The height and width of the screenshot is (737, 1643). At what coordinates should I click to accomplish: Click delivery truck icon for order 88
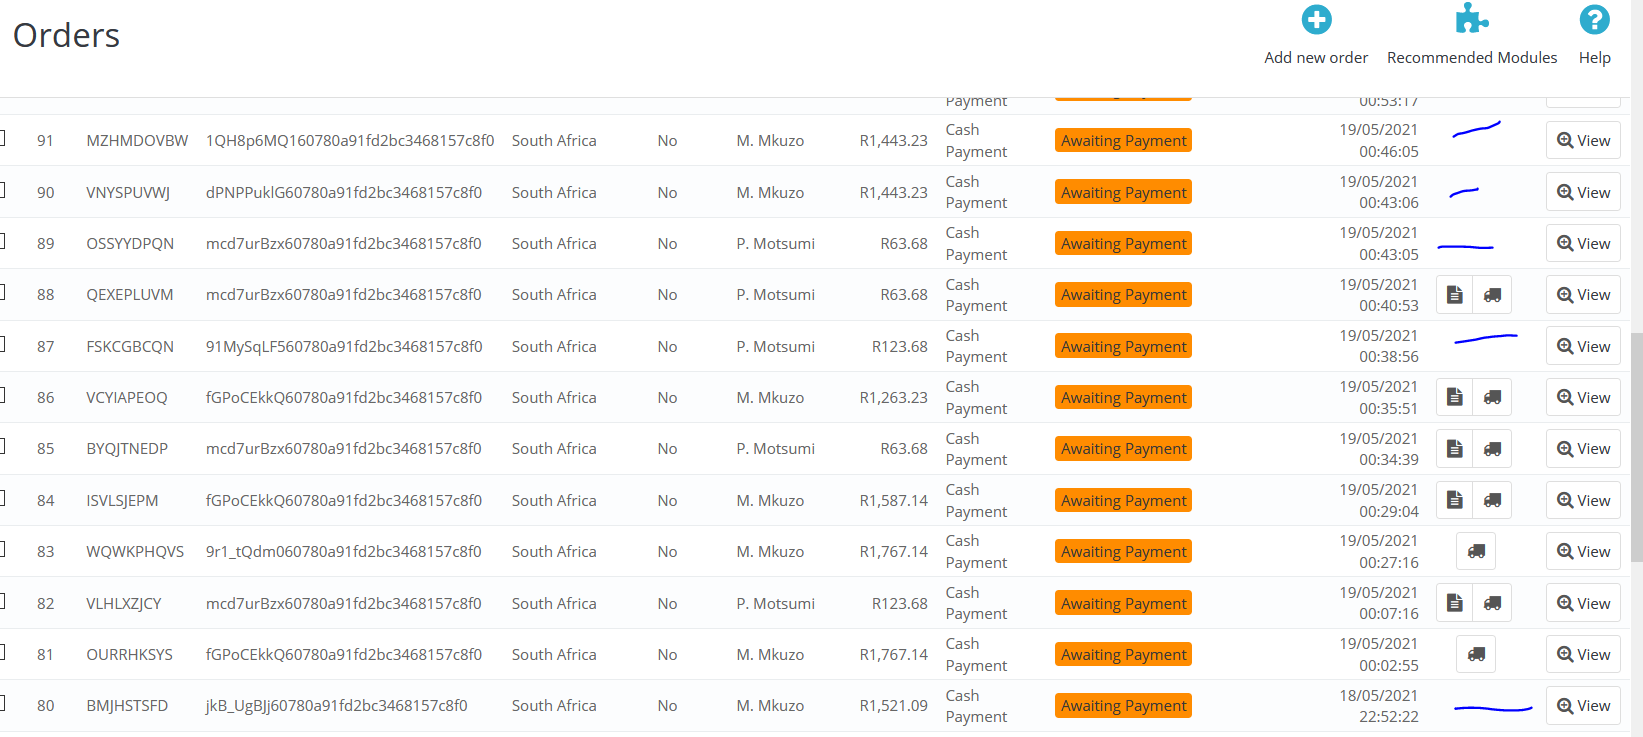click(x=1492, y=295)
